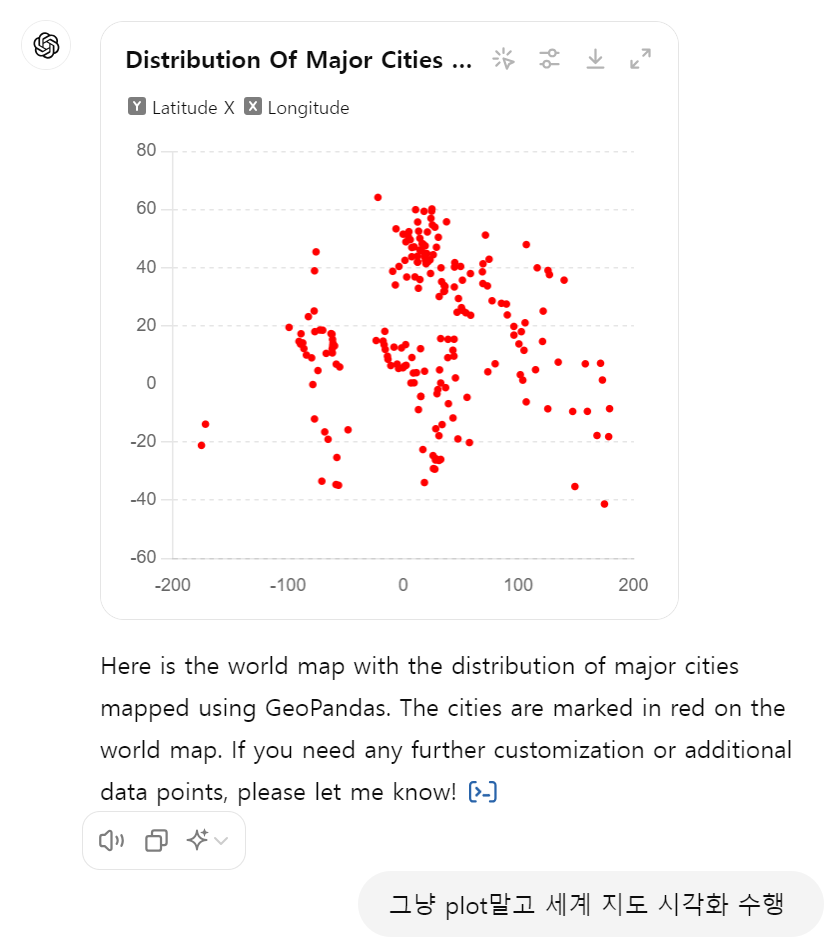
Task: Open the chart customization sliders icon
Action: [x=549, y=59]
